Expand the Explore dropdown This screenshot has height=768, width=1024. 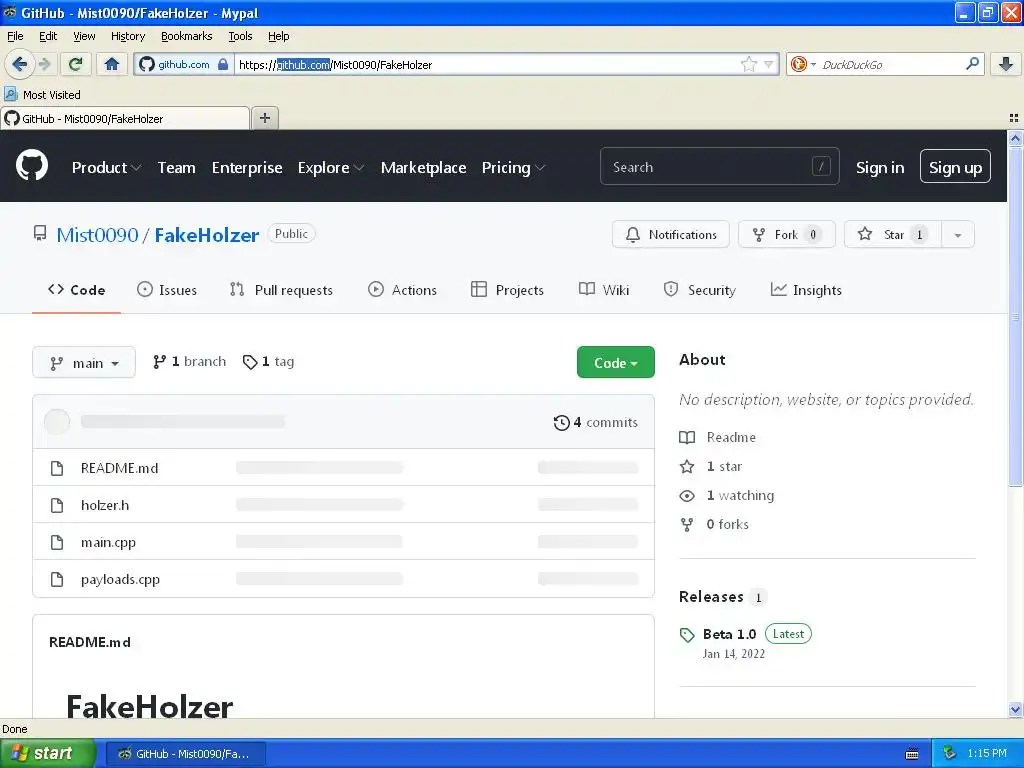click(330, 168)
